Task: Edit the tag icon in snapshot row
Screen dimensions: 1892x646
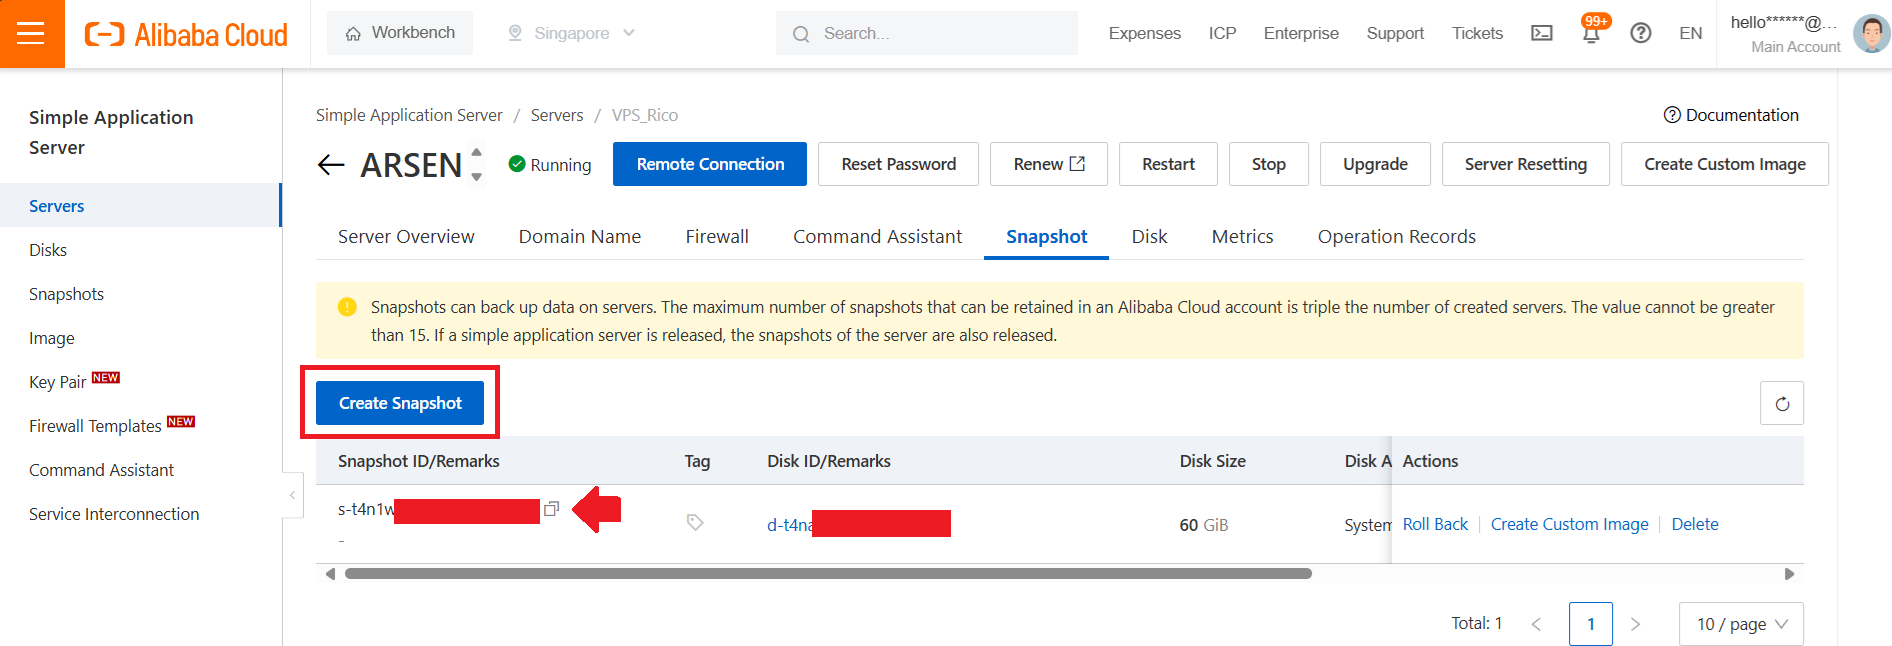Action: [695, 522]
